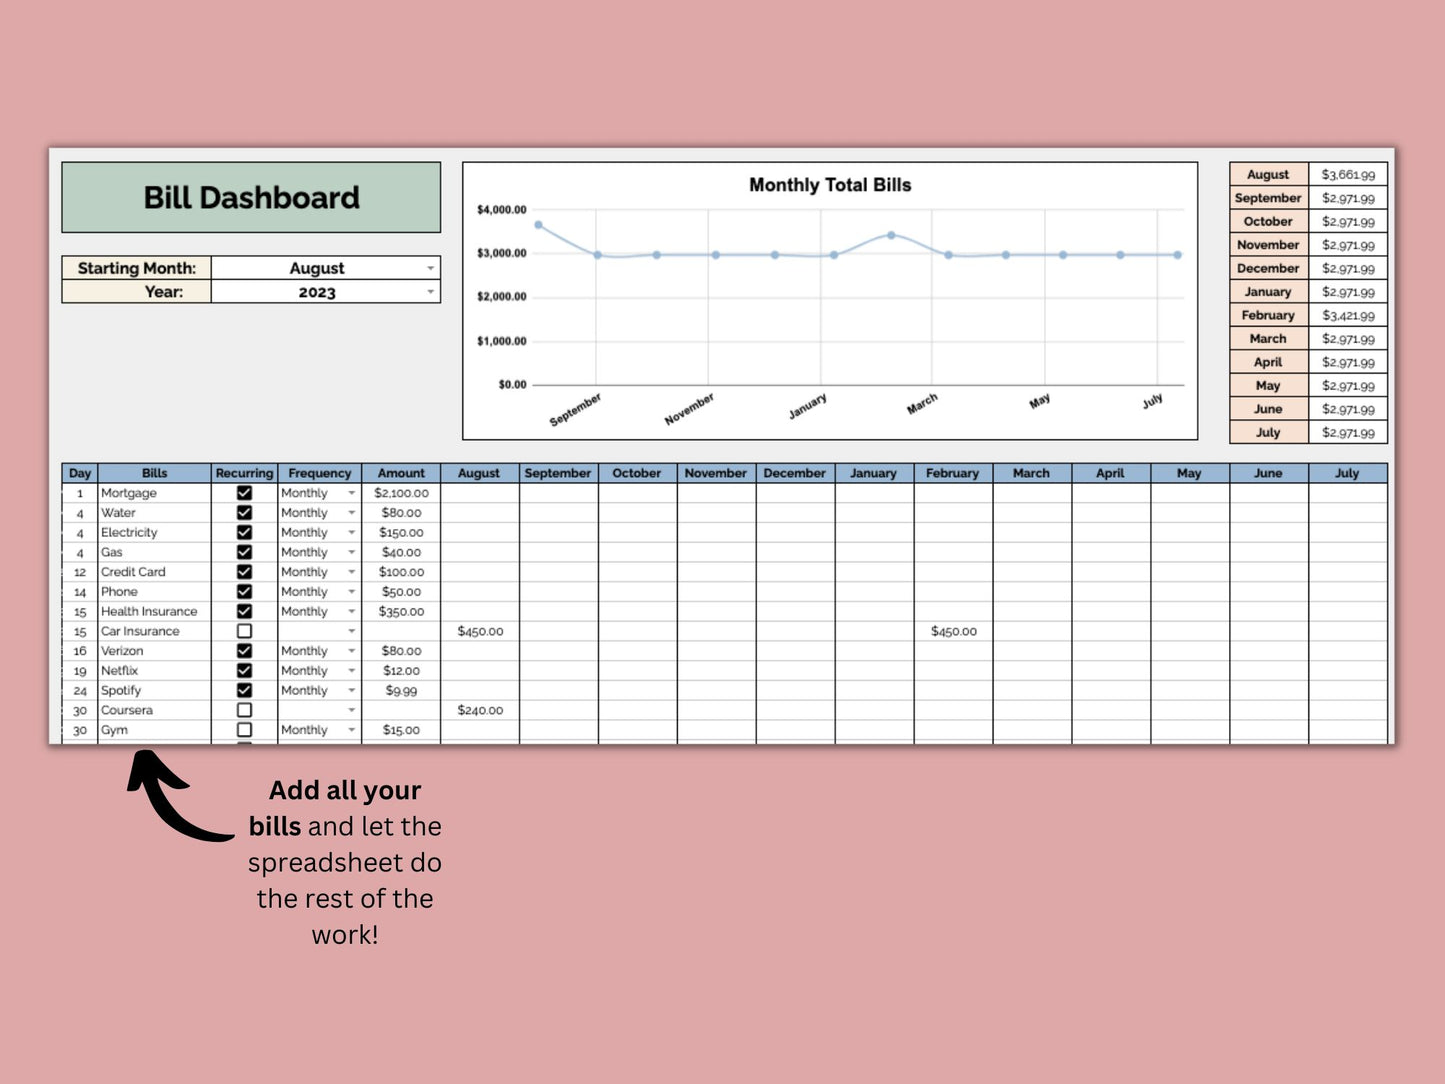Click the Monthly Total Bills chart title
This screenshot has height=1084, width=1445.
tap(830, 185)
